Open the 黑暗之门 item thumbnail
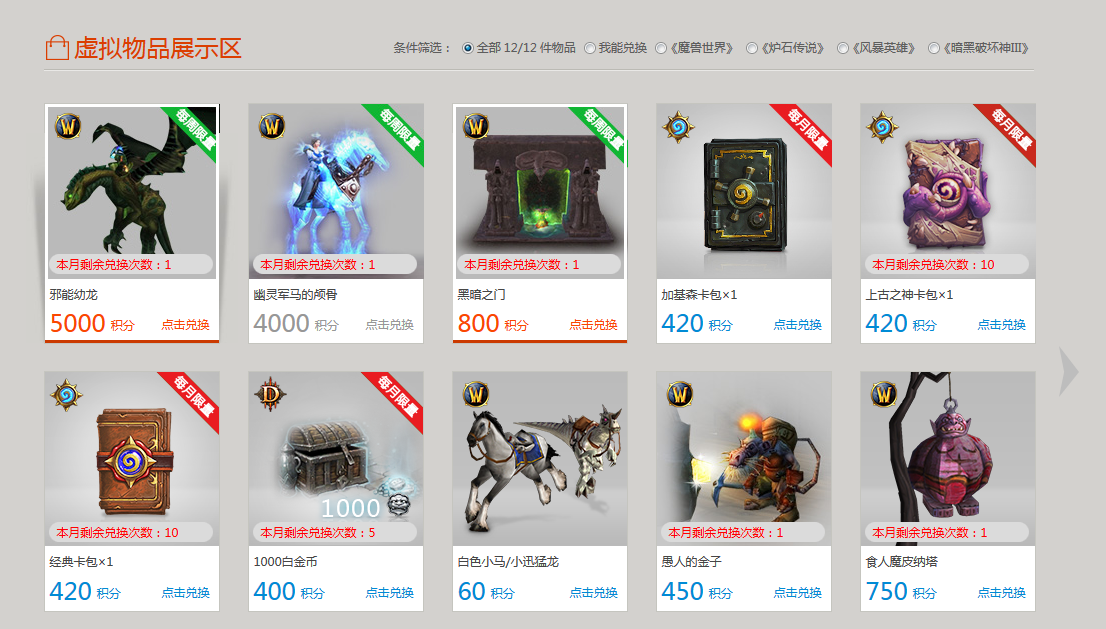Viewport: 1106px width, 629px height. 540,191
